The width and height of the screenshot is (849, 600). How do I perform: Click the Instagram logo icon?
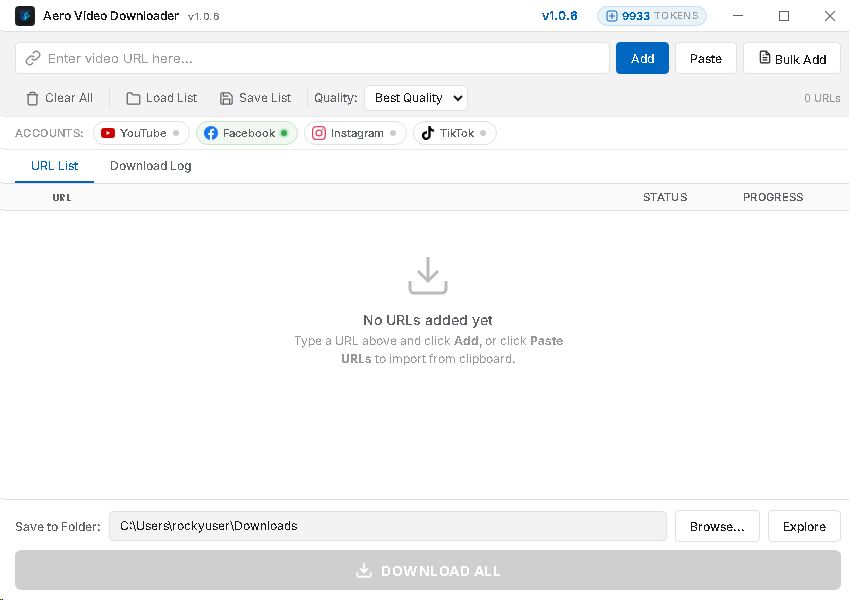coord(319,133)
